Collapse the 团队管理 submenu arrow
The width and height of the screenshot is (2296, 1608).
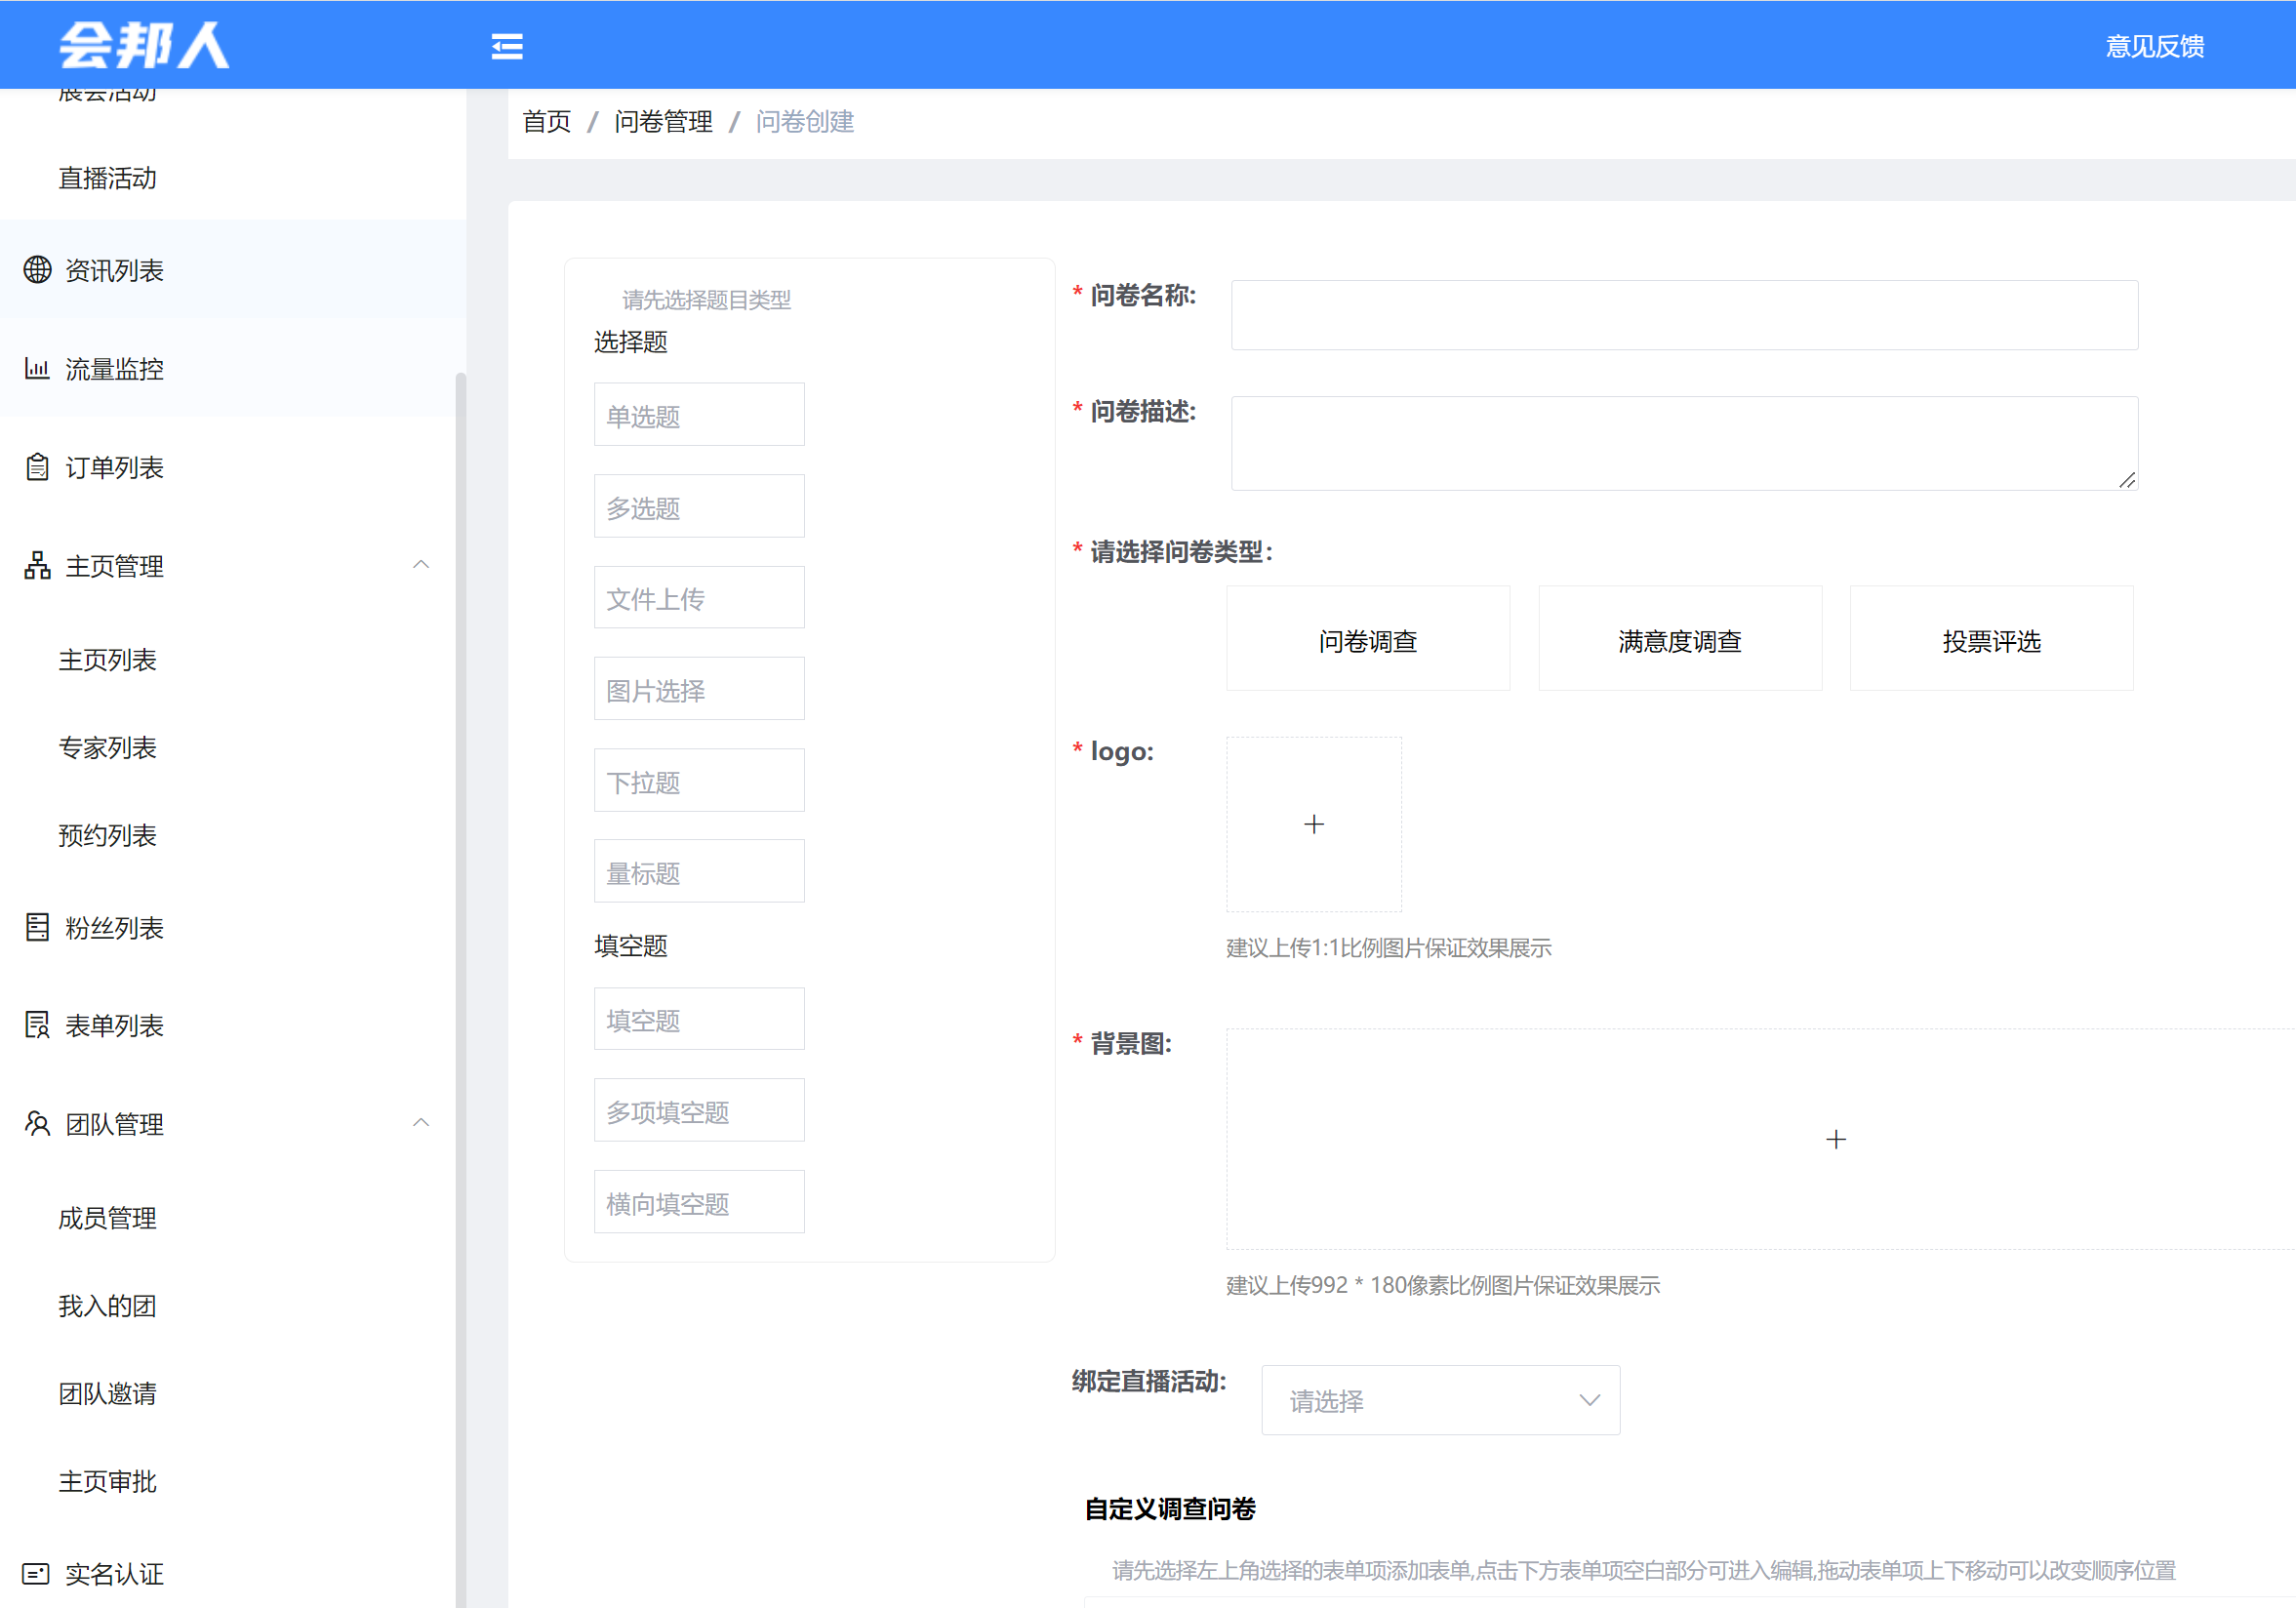point(421,1123)
